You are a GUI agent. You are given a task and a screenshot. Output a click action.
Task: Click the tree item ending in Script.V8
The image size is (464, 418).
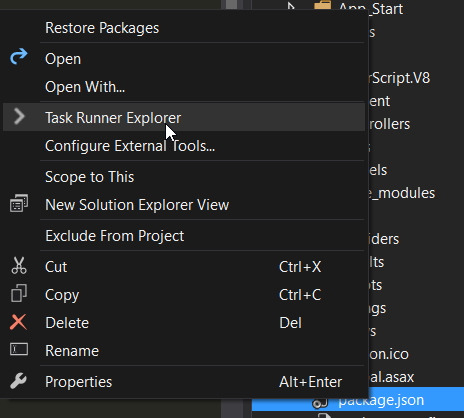[x=400, y=78]
